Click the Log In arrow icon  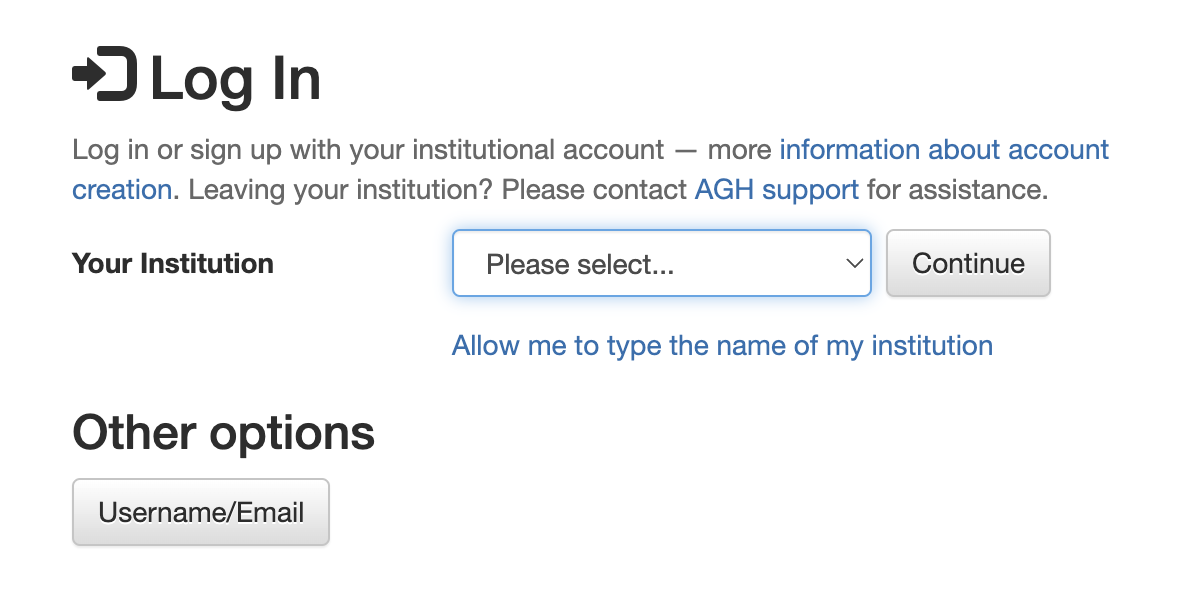[105, 74]
